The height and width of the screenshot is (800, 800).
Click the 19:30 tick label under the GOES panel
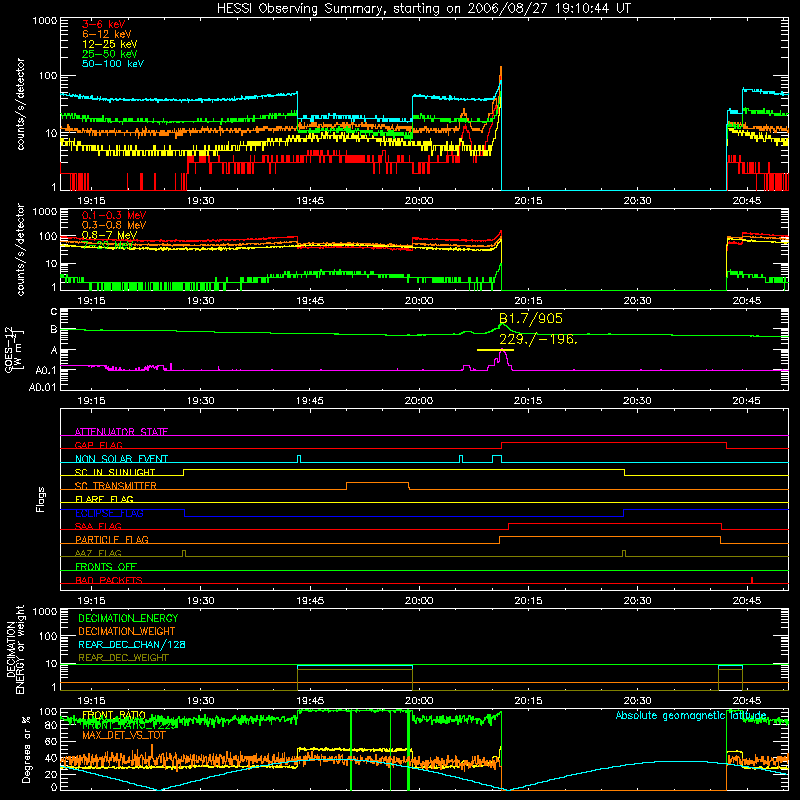coord(201,401)
